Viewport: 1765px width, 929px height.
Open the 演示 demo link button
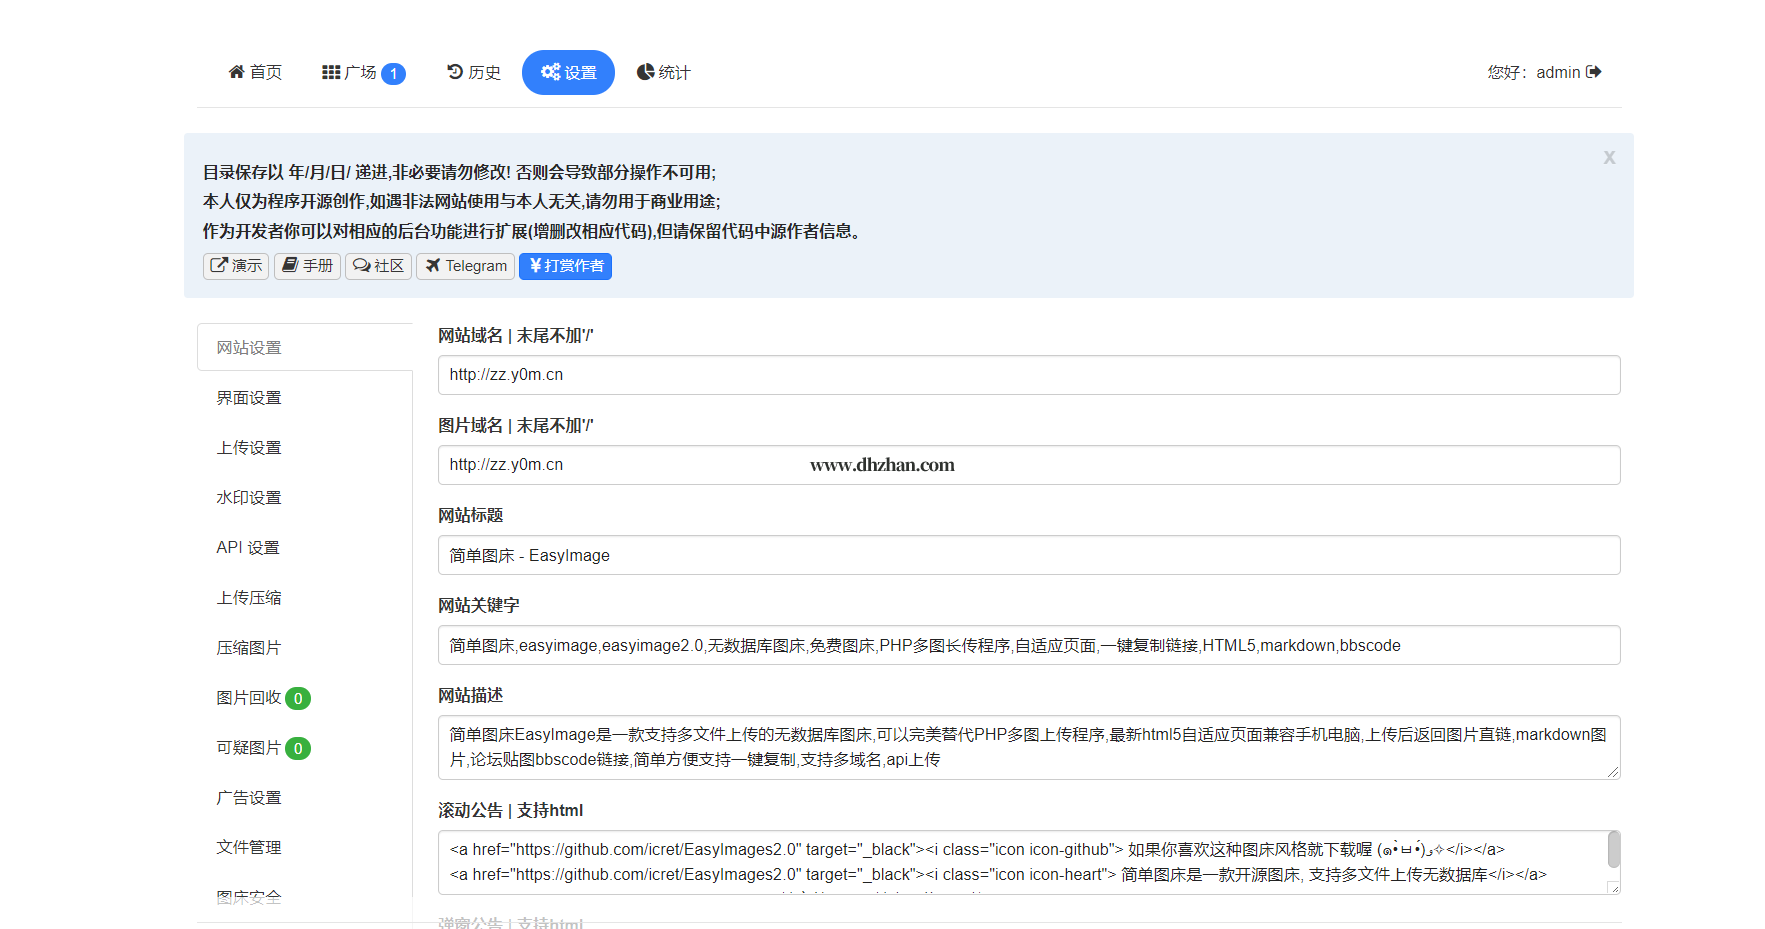(x=236, y=266)
